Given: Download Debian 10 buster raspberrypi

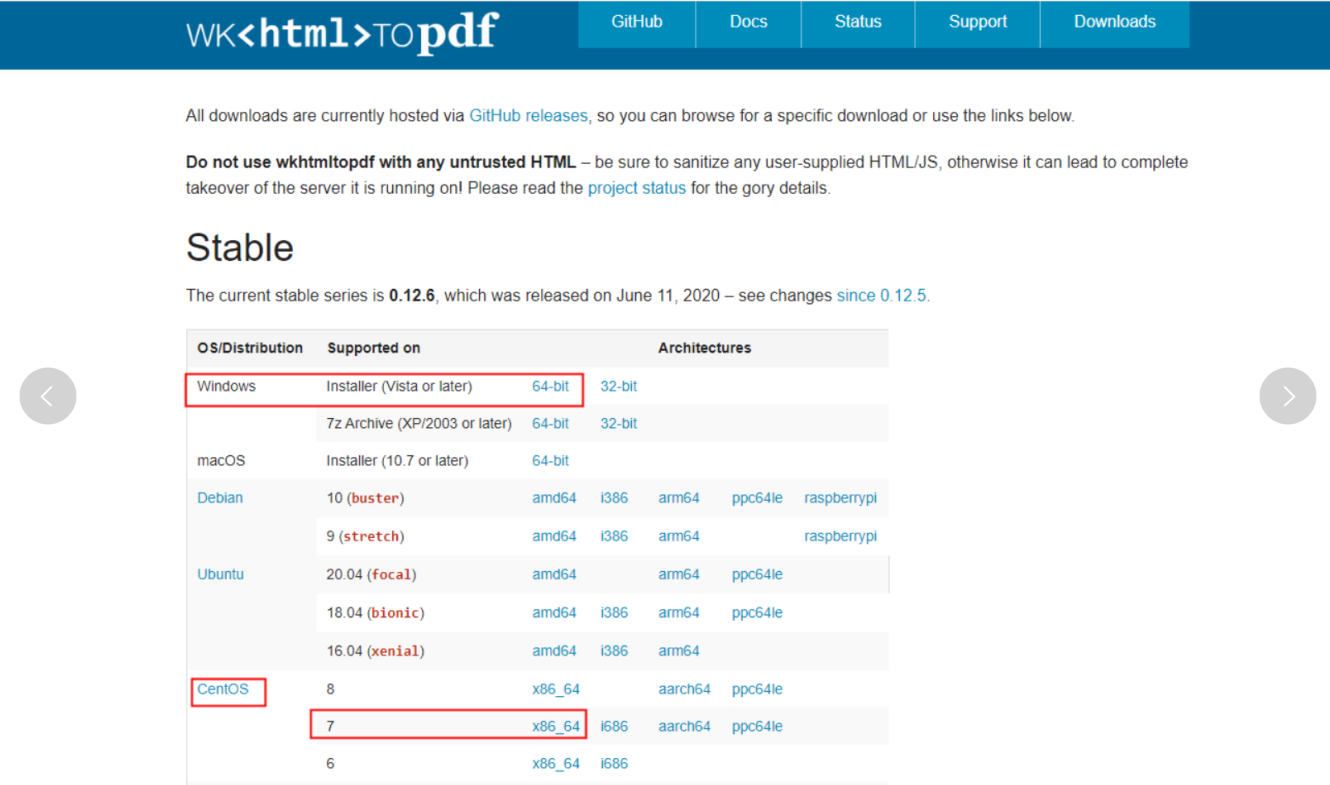Looking at the screenshot, I should point(840,498).
